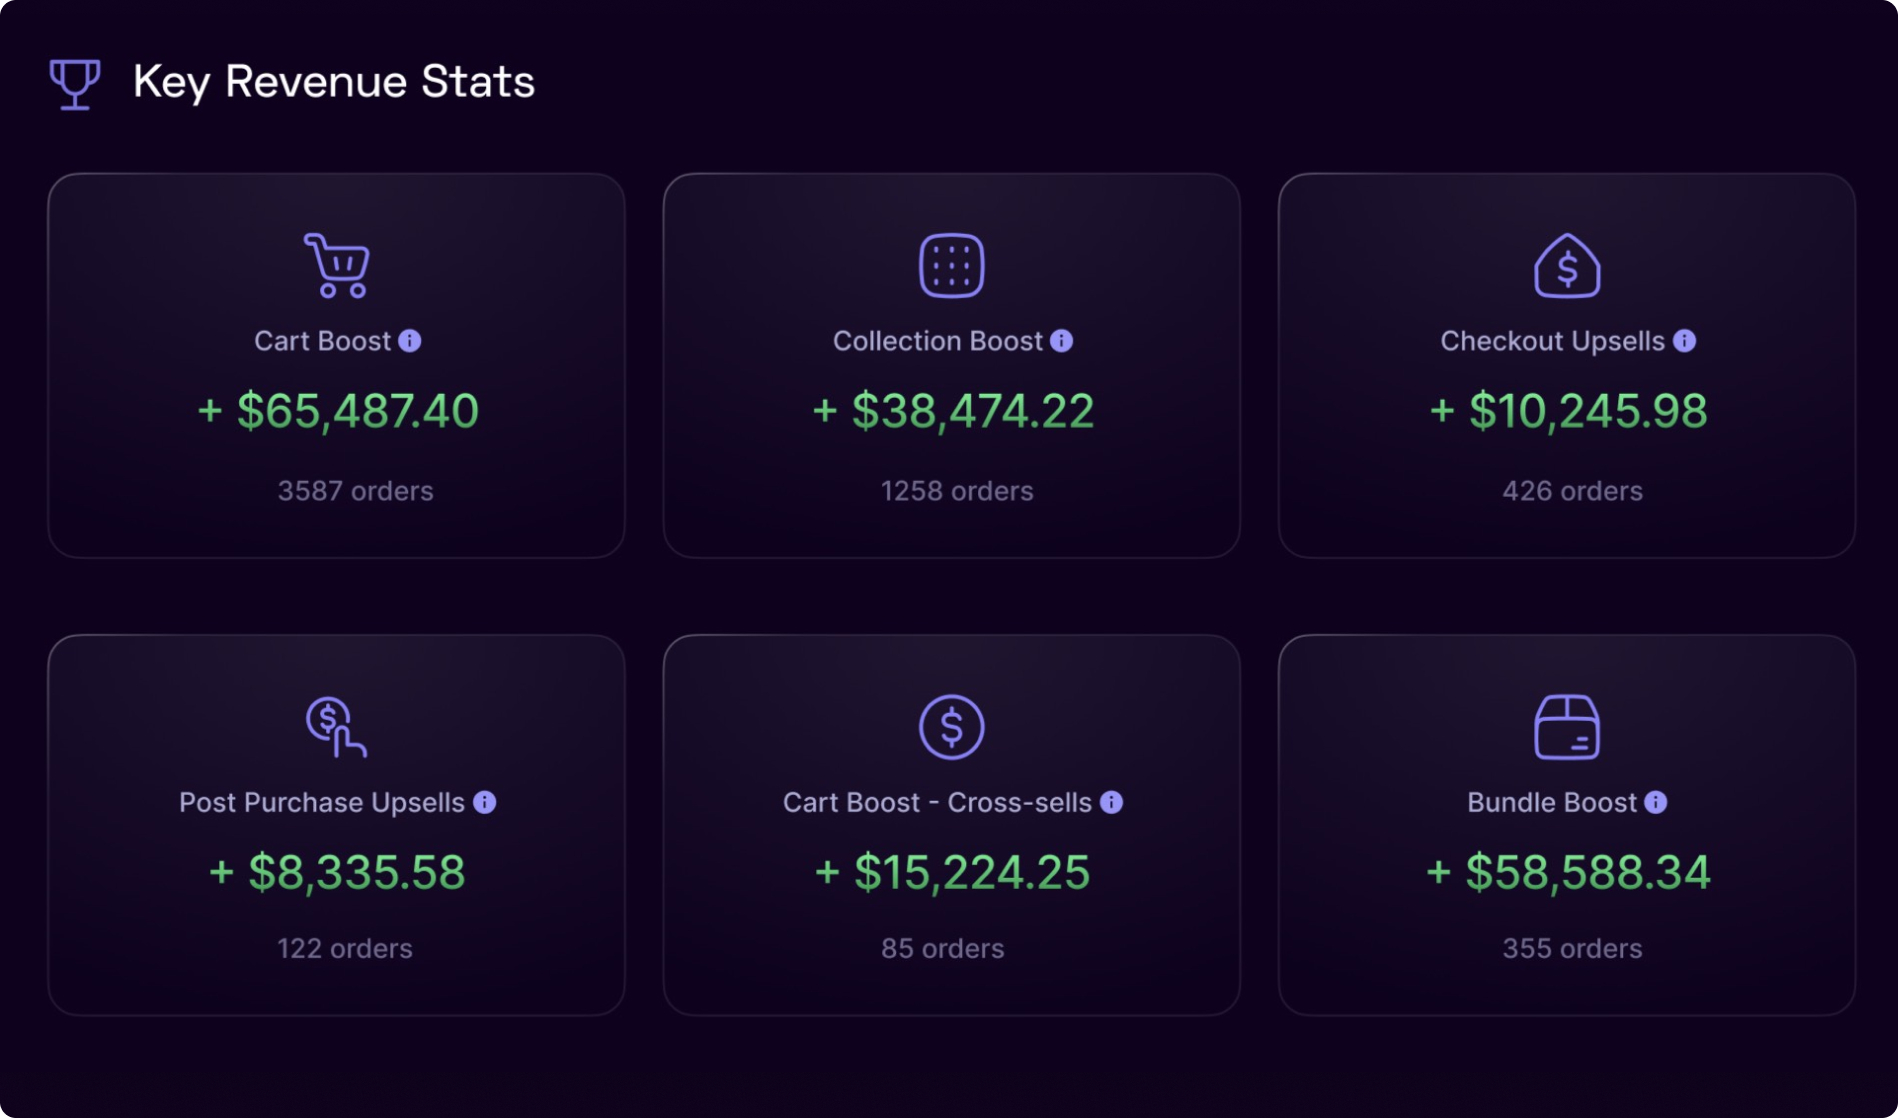This screenshot has height=1118, width=1898.
Task: Click the shopping cart icon for Cart Boost
Action: point(337,266)
